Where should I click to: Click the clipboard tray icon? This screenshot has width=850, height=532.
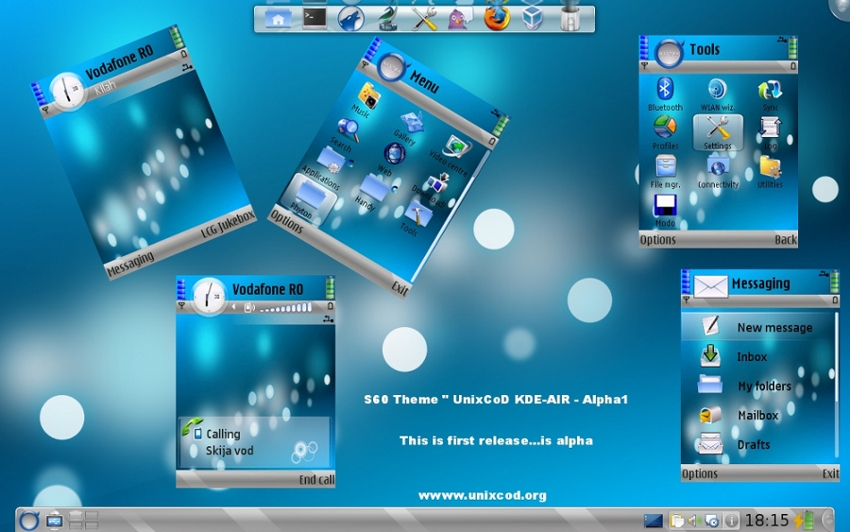[677, 521]
